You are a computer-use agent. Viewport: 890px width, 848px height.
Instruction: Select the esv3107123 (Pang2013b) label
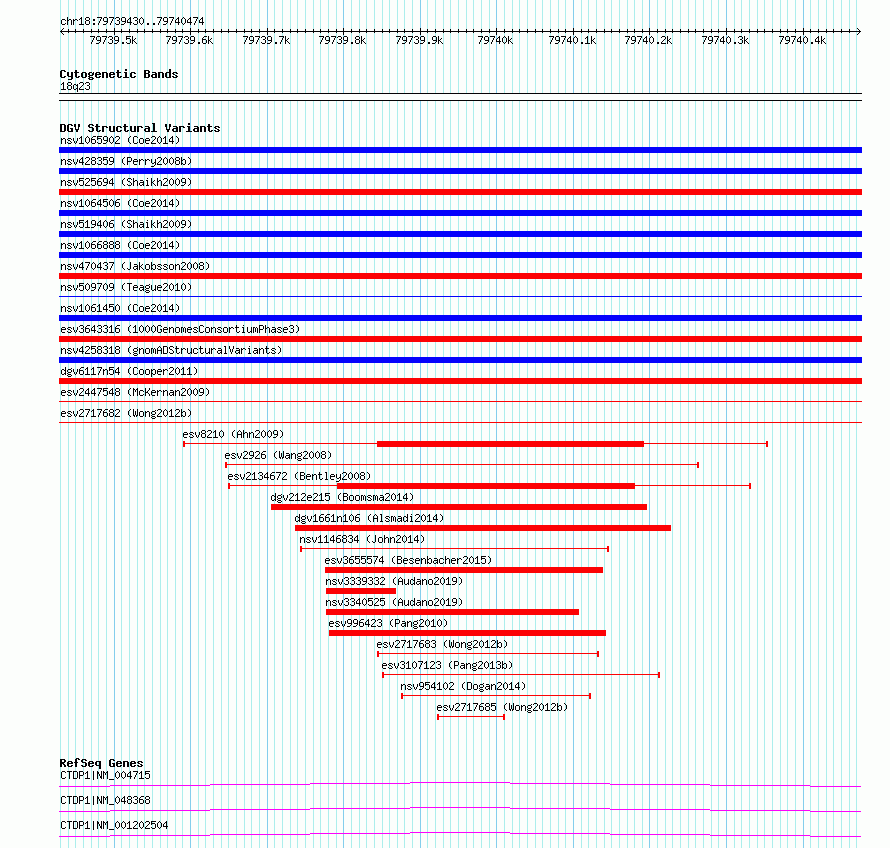tap(447, 665)
